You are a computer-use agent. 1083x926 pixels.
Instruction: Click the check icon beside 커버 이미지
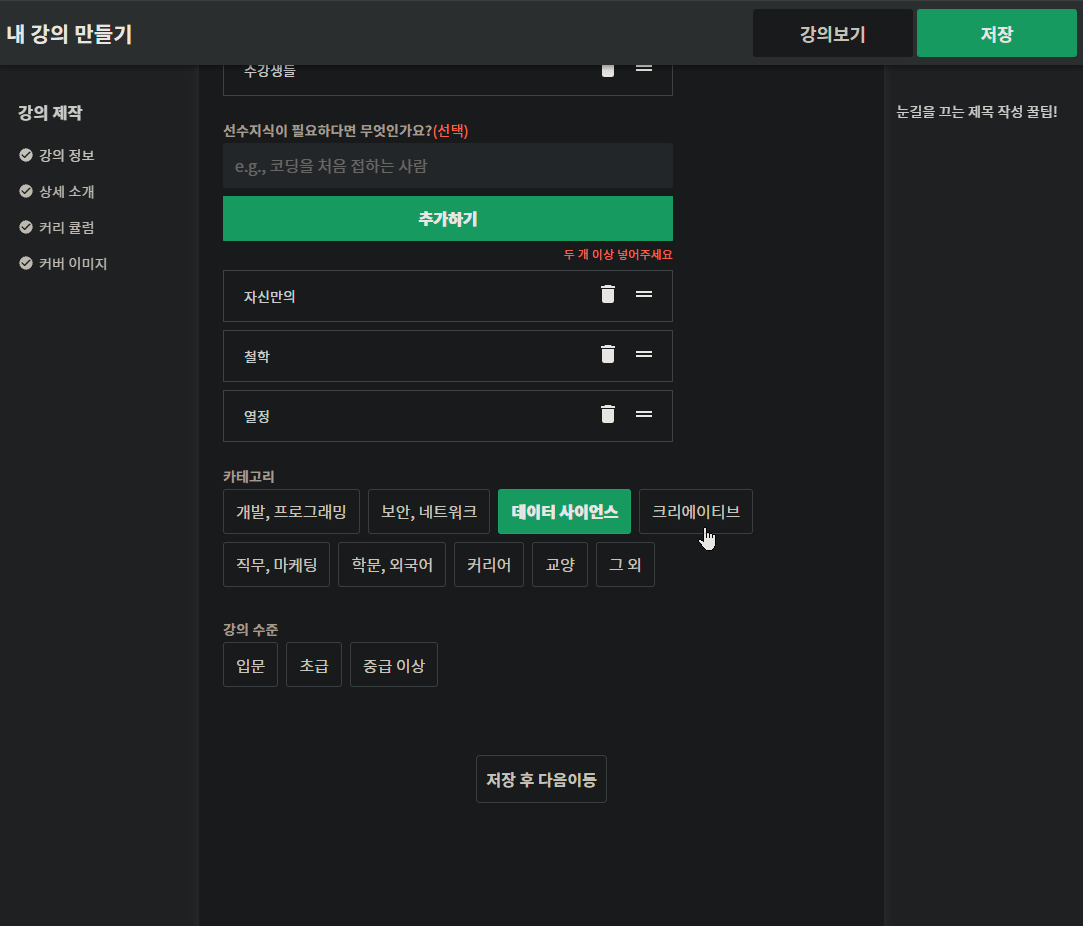pyautogui.click(x=26, y=263)
